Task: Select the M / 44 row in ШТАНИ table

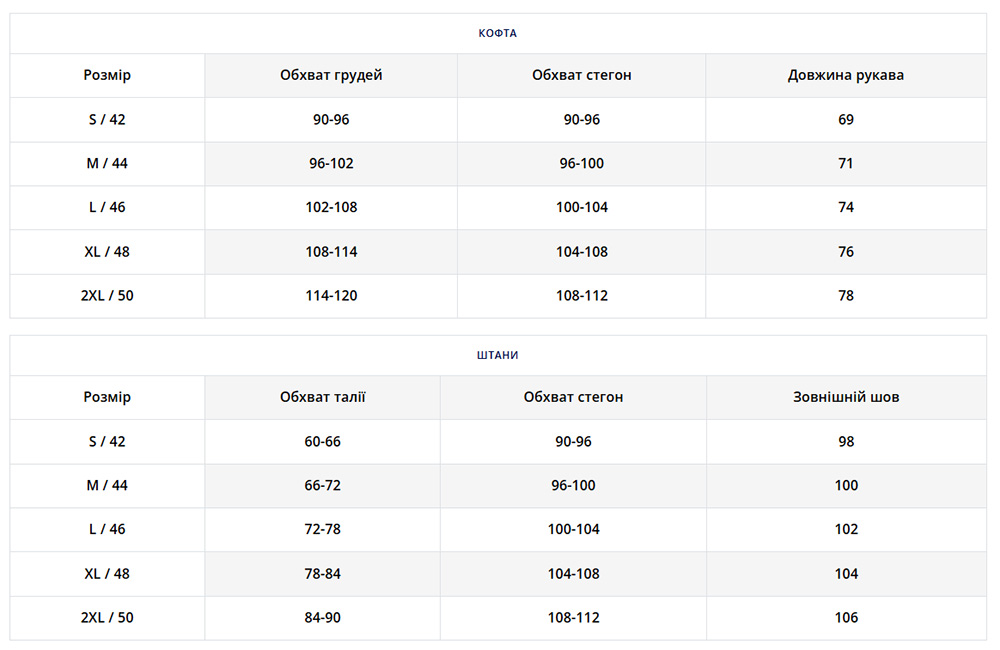Action: point(107,485)
